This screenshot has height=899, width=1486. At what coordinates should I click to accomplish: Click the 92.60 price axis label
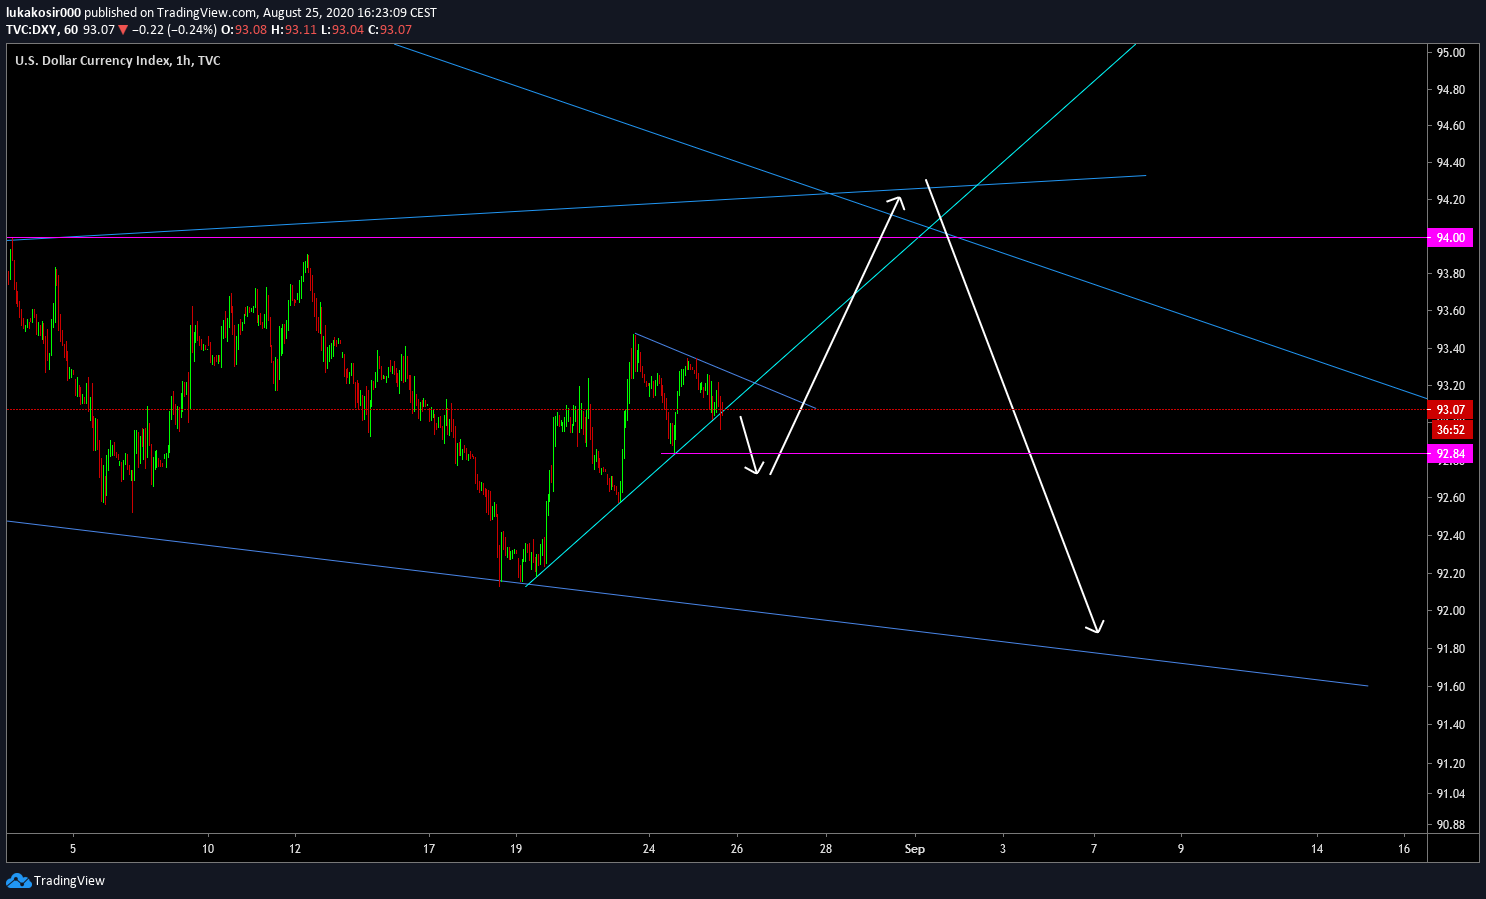click(x=1451, y=498)
